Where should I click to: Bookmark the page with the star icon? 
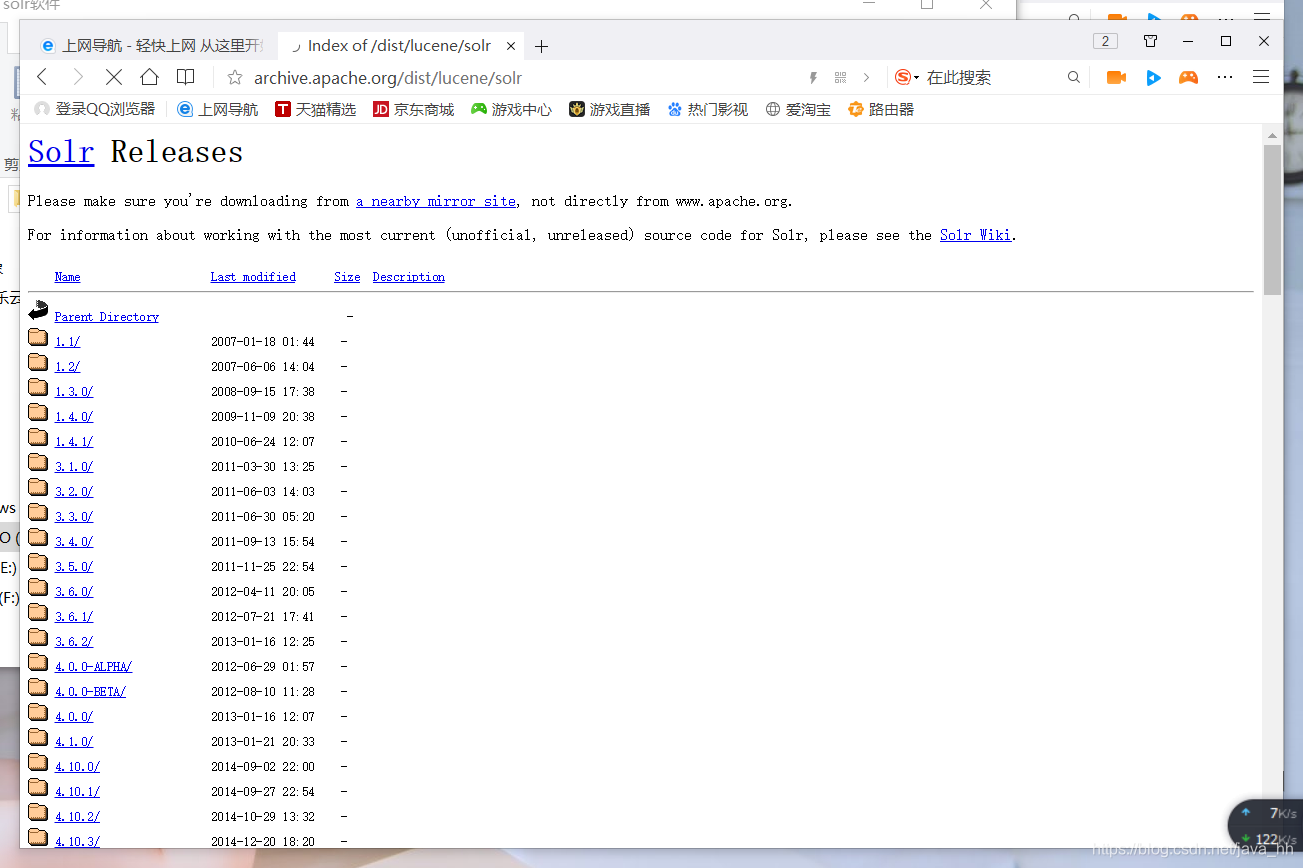(x=235, y=78)
